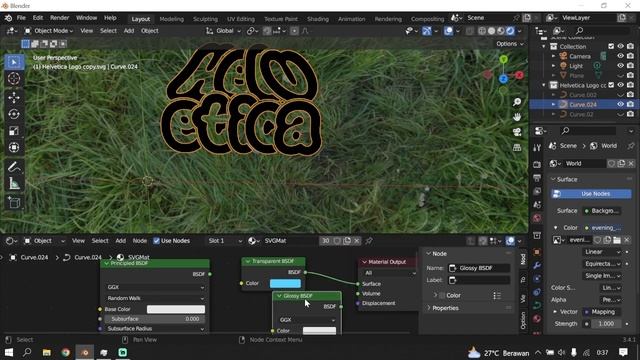
Task: Switch to rendered viewport shading
Action: (x=510, y=31)
